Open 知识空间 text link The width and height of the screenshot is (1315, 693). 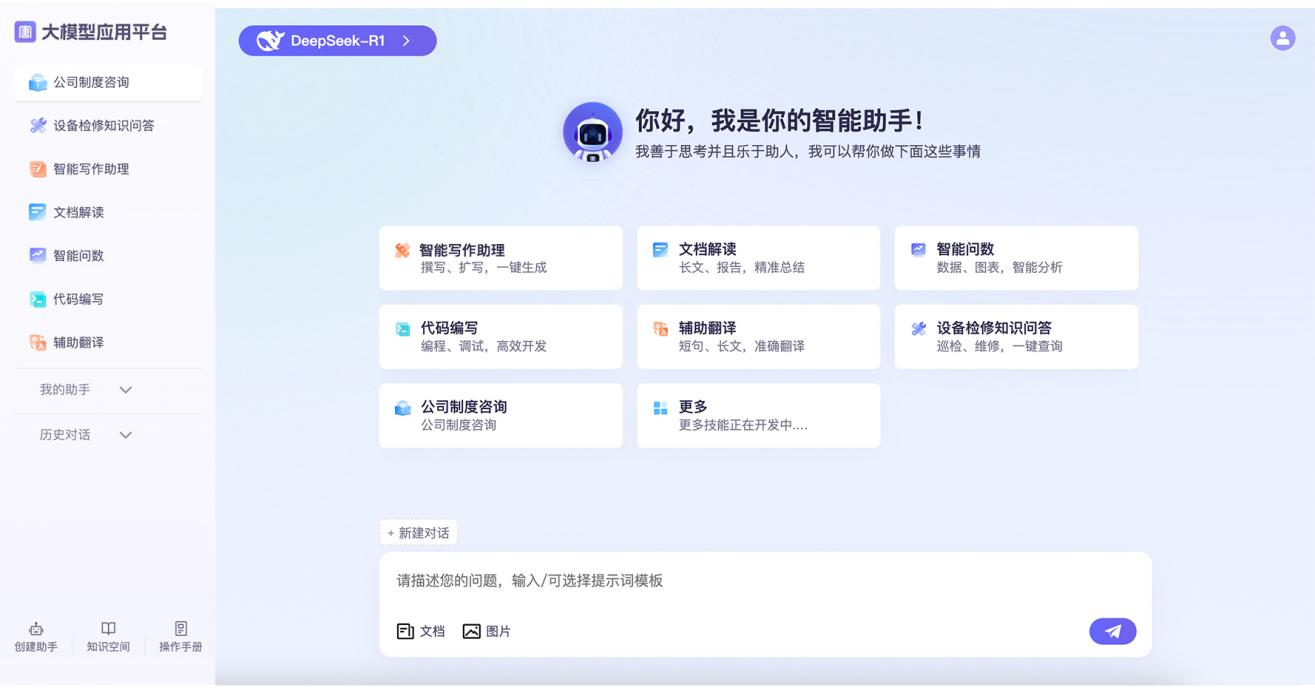coord(108,647)
